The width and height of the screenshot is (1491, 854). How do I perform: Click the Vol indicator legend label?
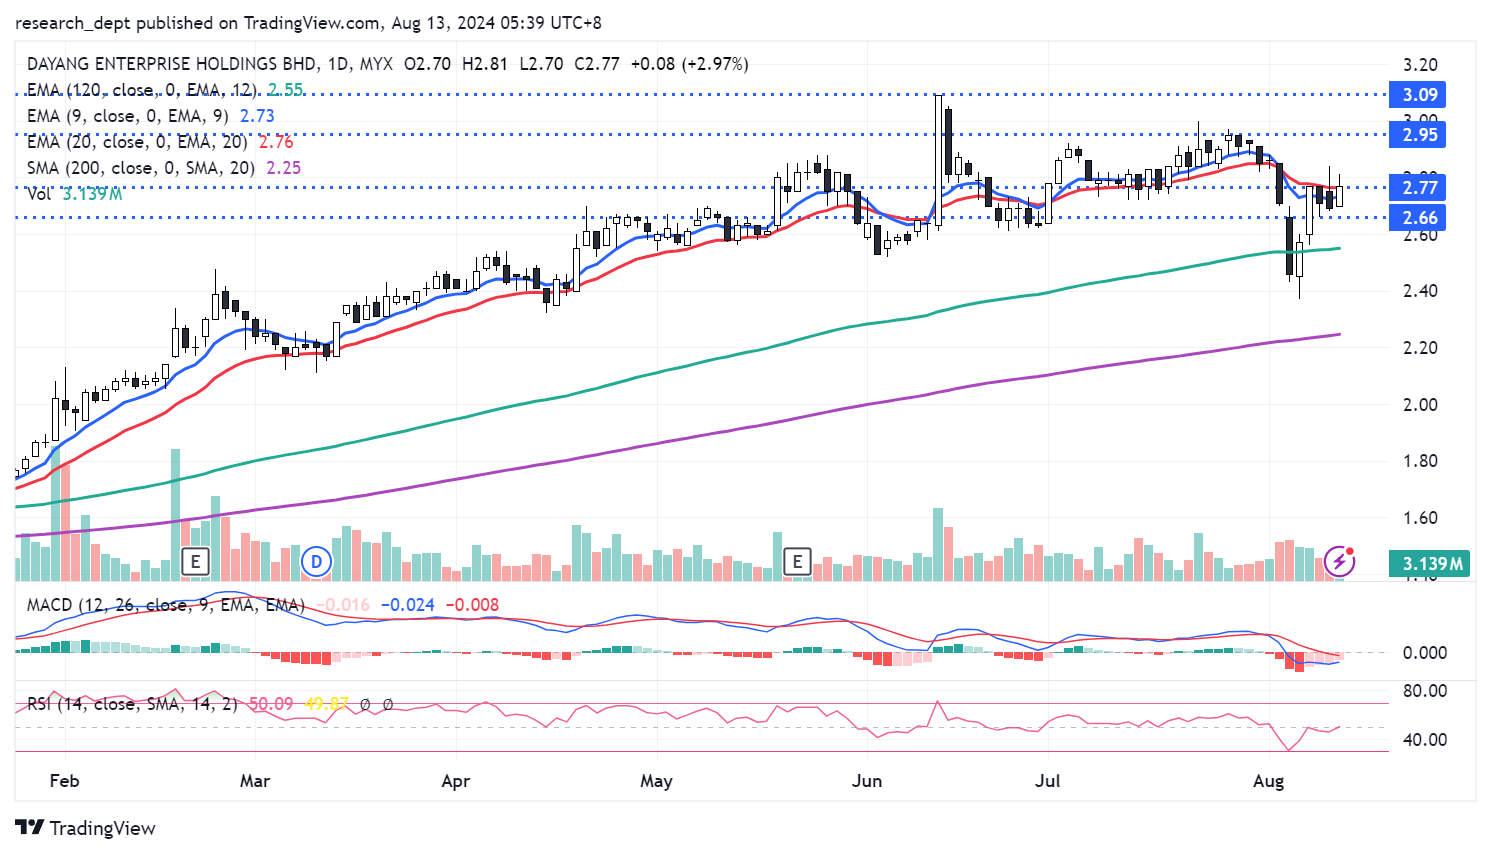pyautogui.click(x=39, y=194)
